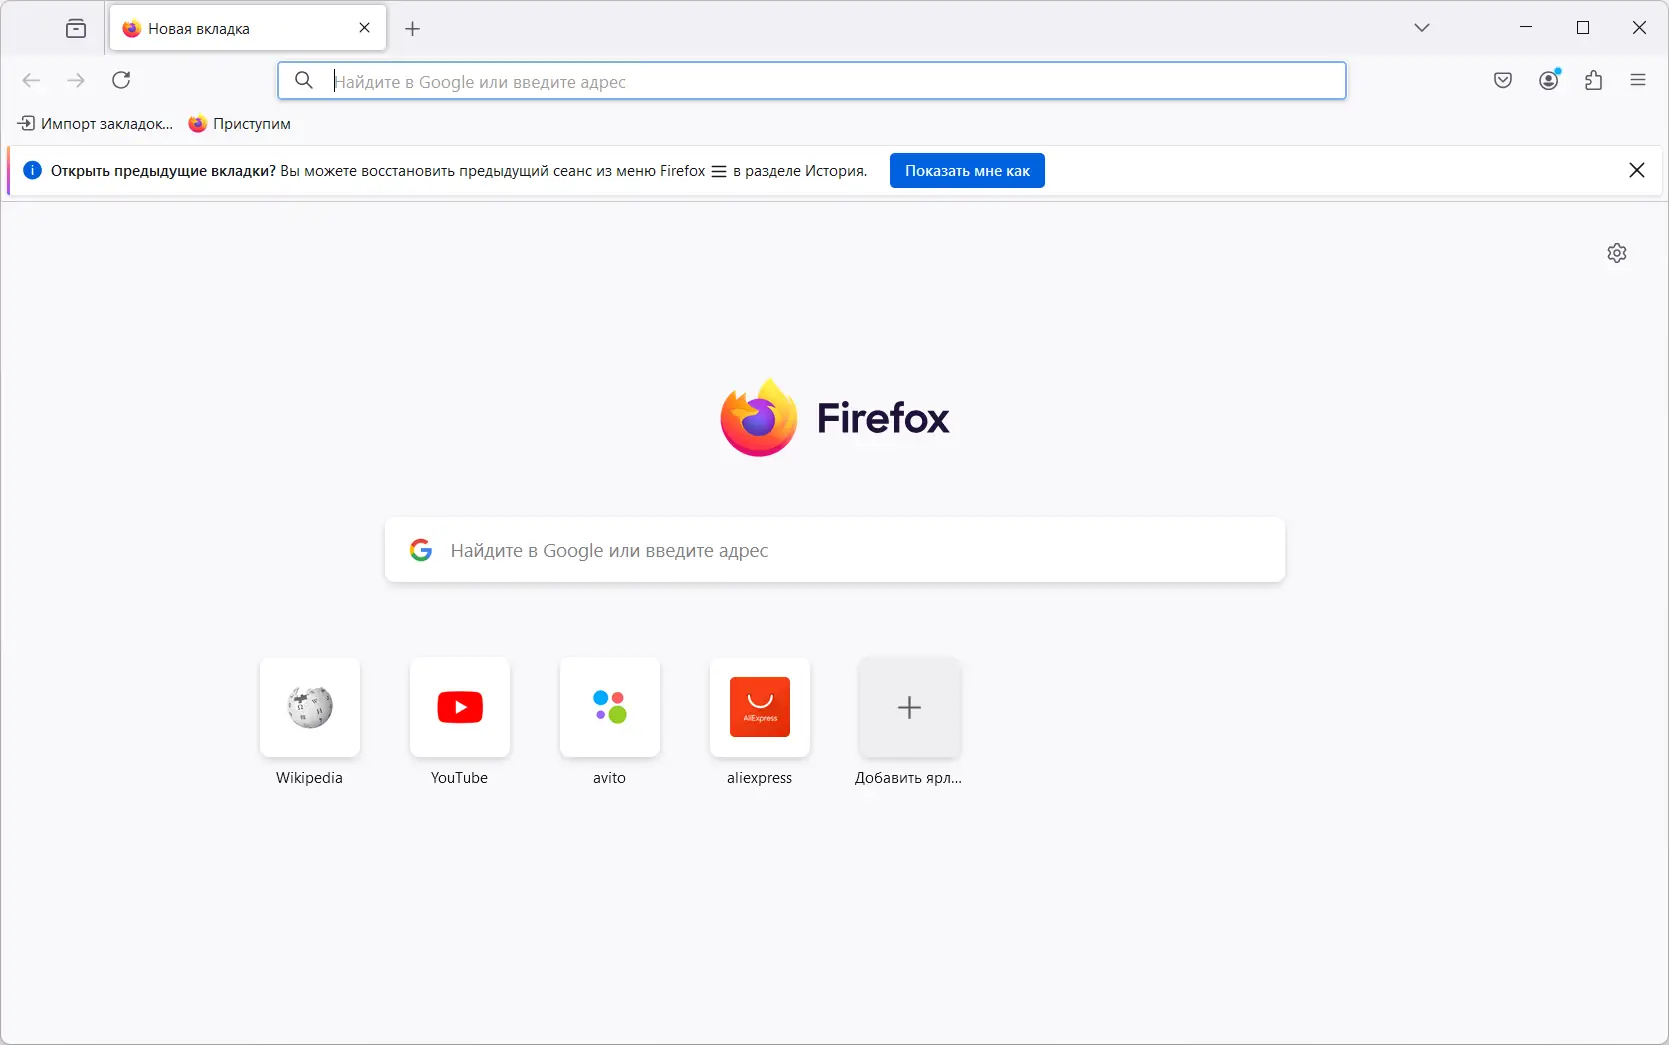Image resolution: width=1669 pixels, height=1045 pixels.
Task: Go back to the previous page
Action: point(31,80)
